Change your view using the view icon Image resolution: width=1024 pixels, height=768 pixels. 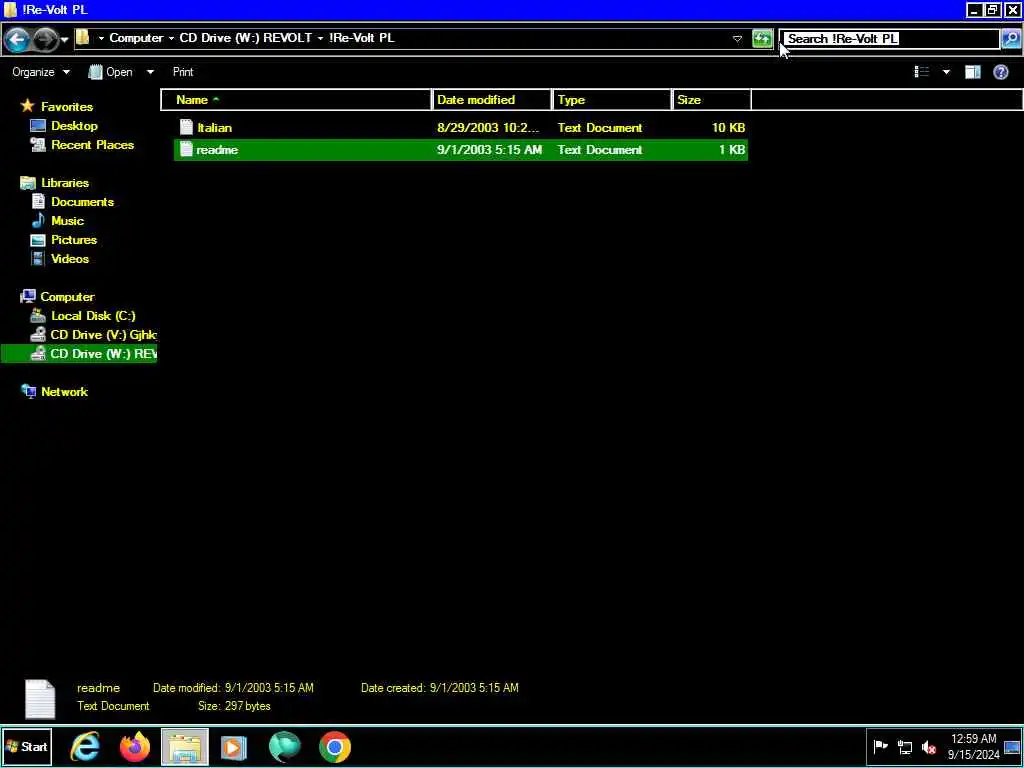pos(921,72)
